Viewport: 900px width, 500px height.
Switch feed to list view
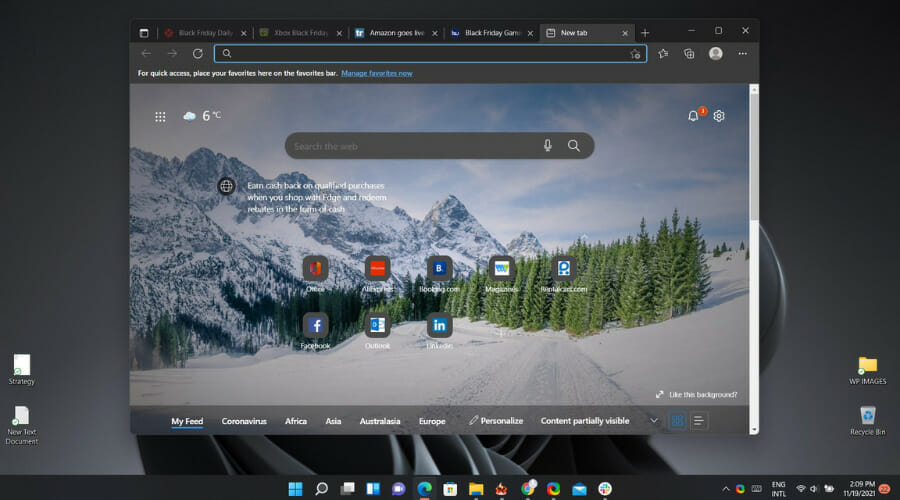[x=699, y=421]
